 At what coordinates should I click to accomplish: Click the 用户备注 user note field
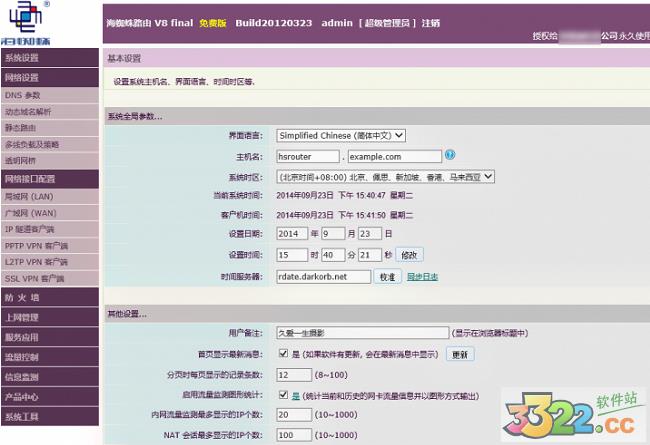coord(363,333)
